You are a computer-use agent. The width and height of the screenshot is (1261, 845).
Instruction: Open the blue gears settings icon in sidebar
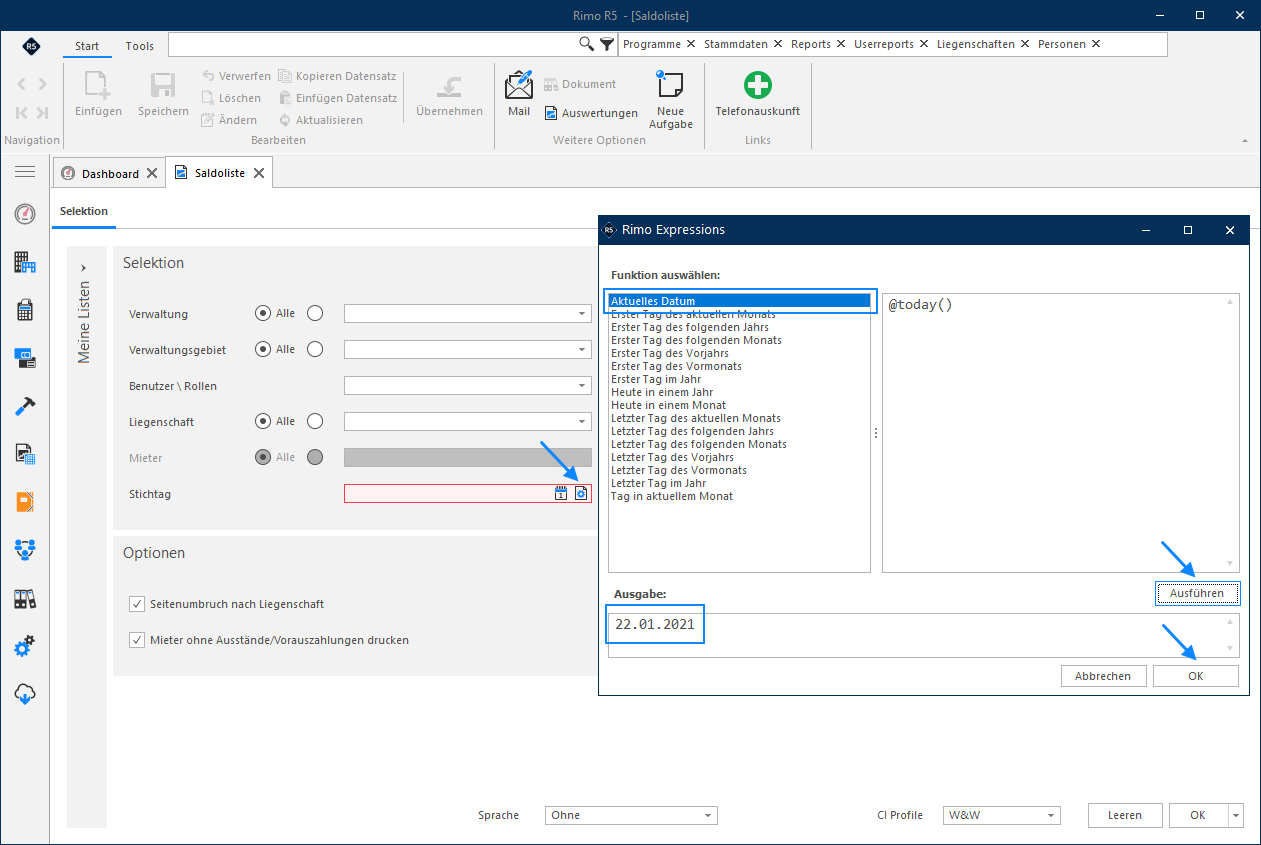coord(25,646)
